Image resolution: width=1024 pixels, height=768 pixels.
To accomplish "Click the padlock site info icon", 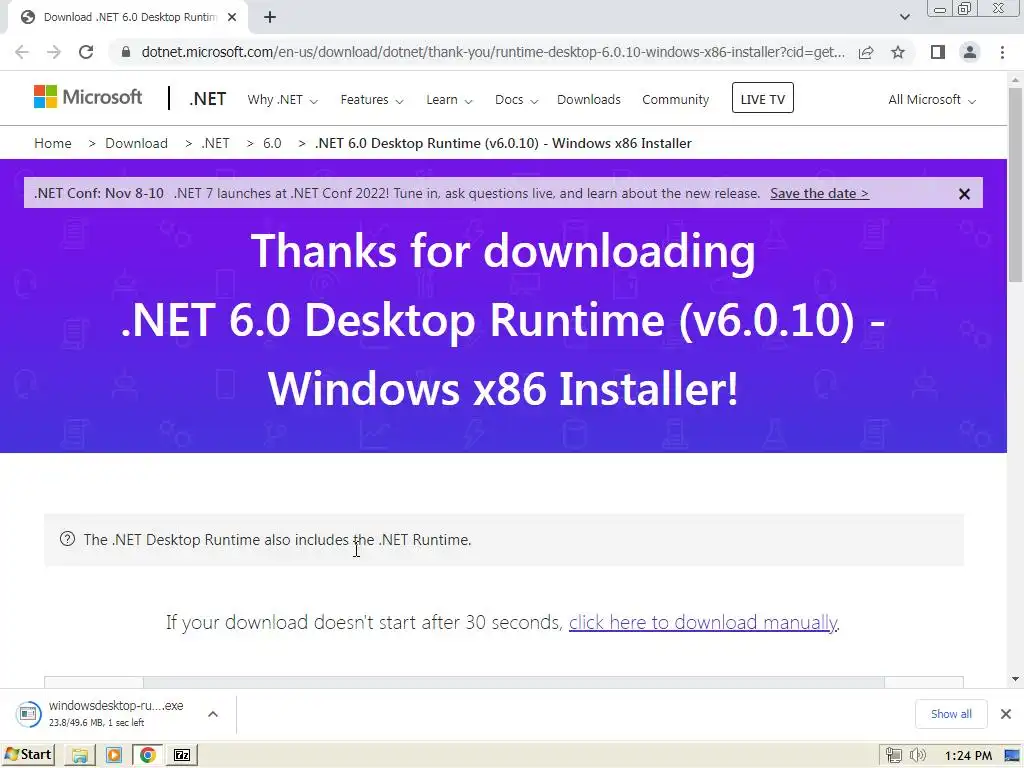I will tap(126, 52).
